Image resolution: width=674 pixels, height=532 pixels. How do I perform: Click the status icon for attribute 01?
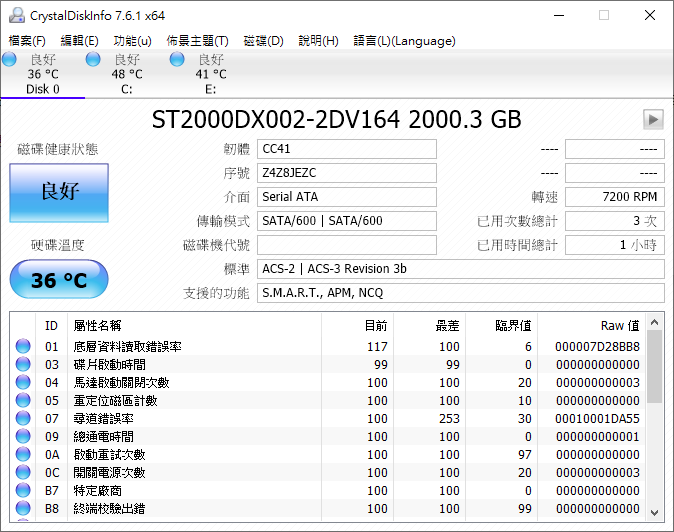23,346
